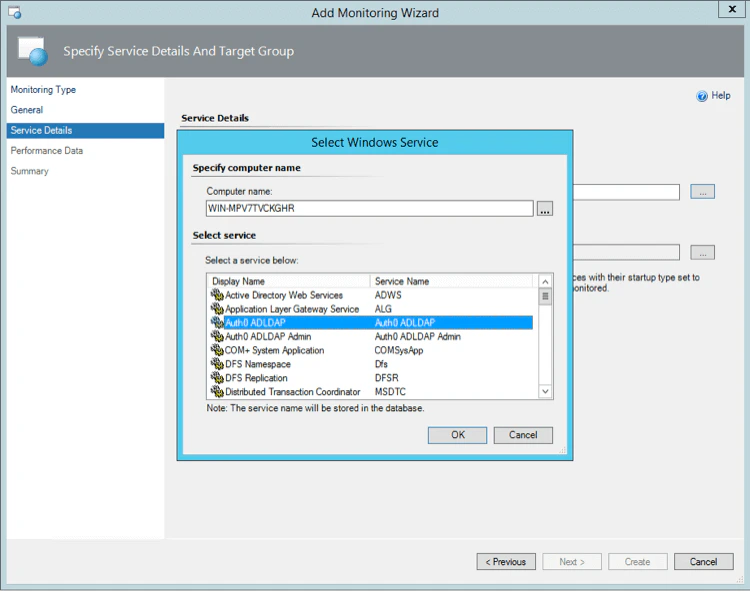Click the Auth0 ADLDAP service gear icon
Screen dimensions: 750x593
coord(217,323)
